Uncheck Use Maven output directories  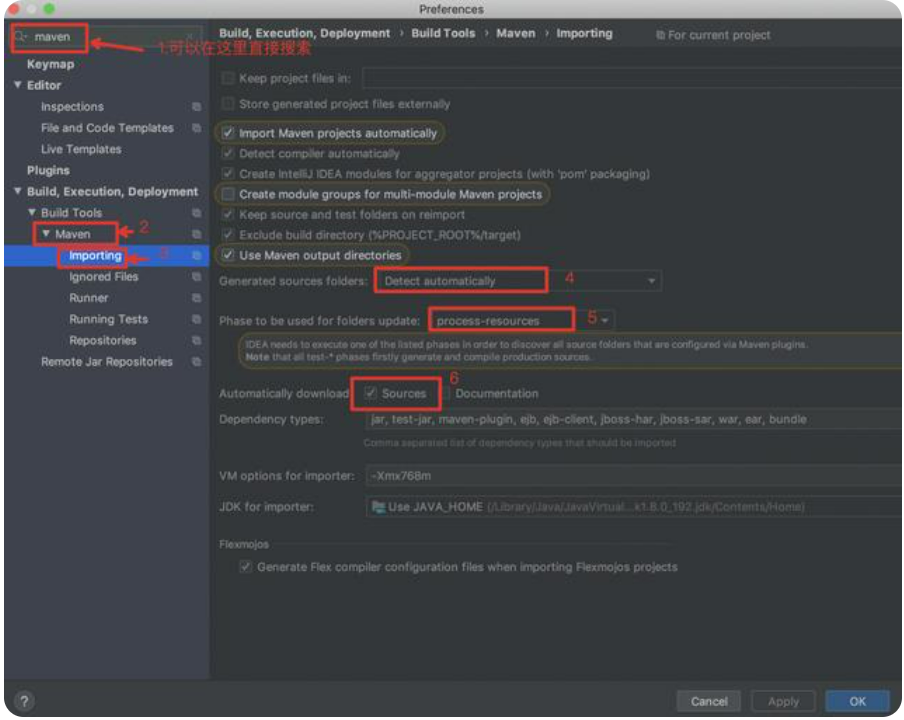pyautogui.click(x=228, y=255)
